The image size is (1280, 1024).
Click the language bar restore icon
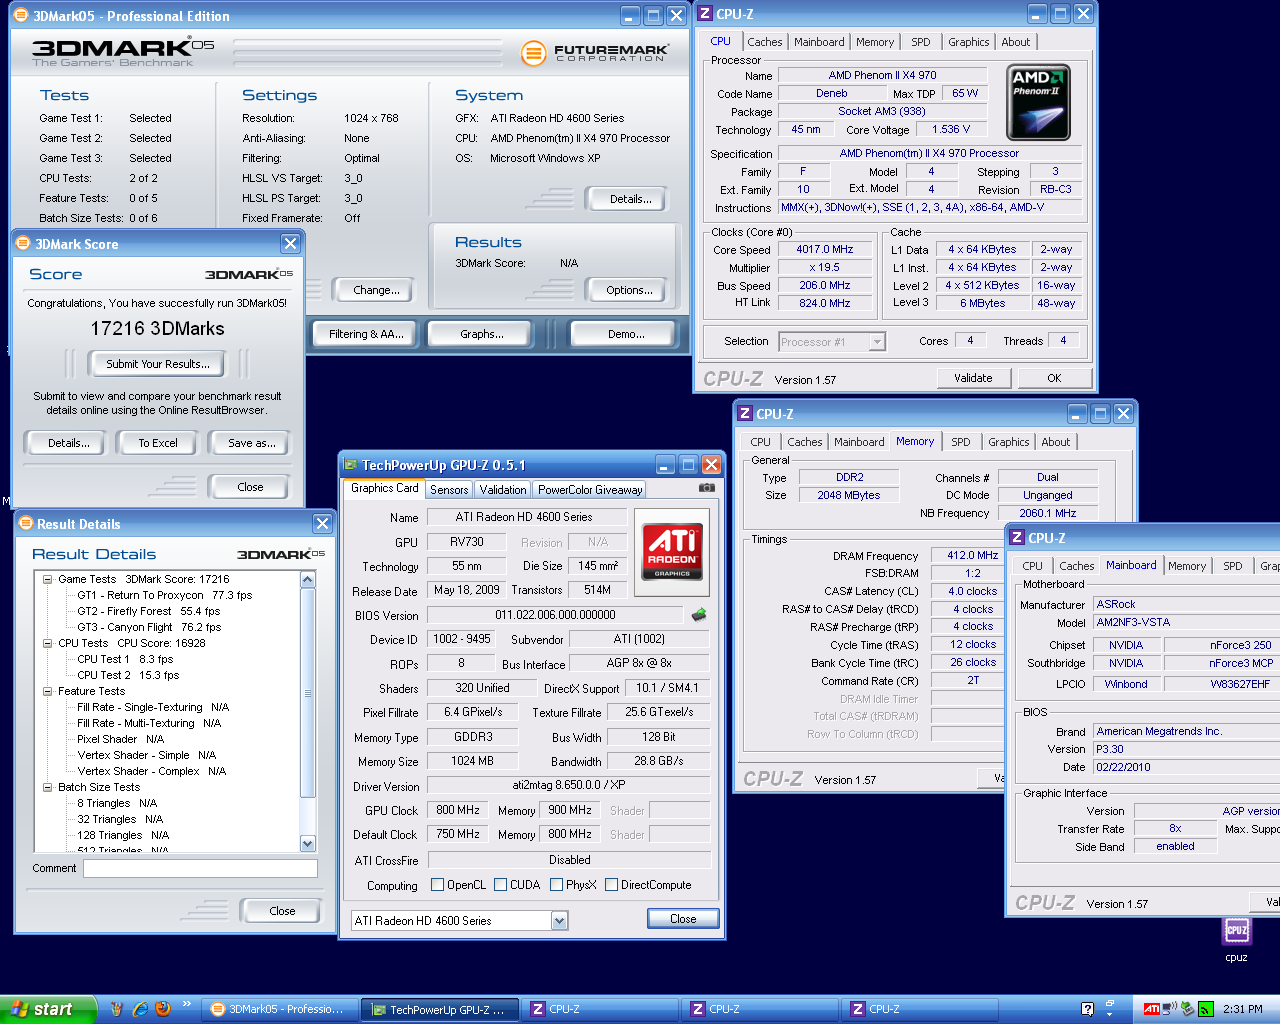tap(1109, 1003)
